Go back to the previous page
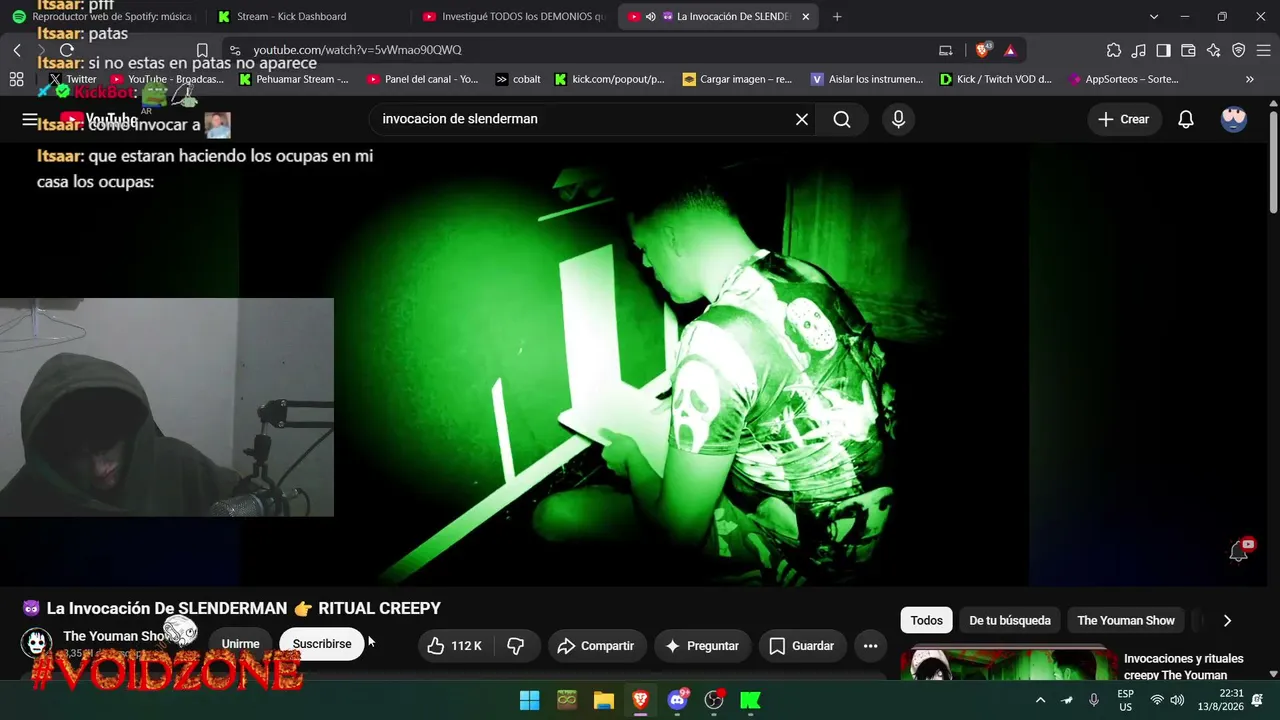The height and width of the screenshot is (720, 1280). point(17,50)
